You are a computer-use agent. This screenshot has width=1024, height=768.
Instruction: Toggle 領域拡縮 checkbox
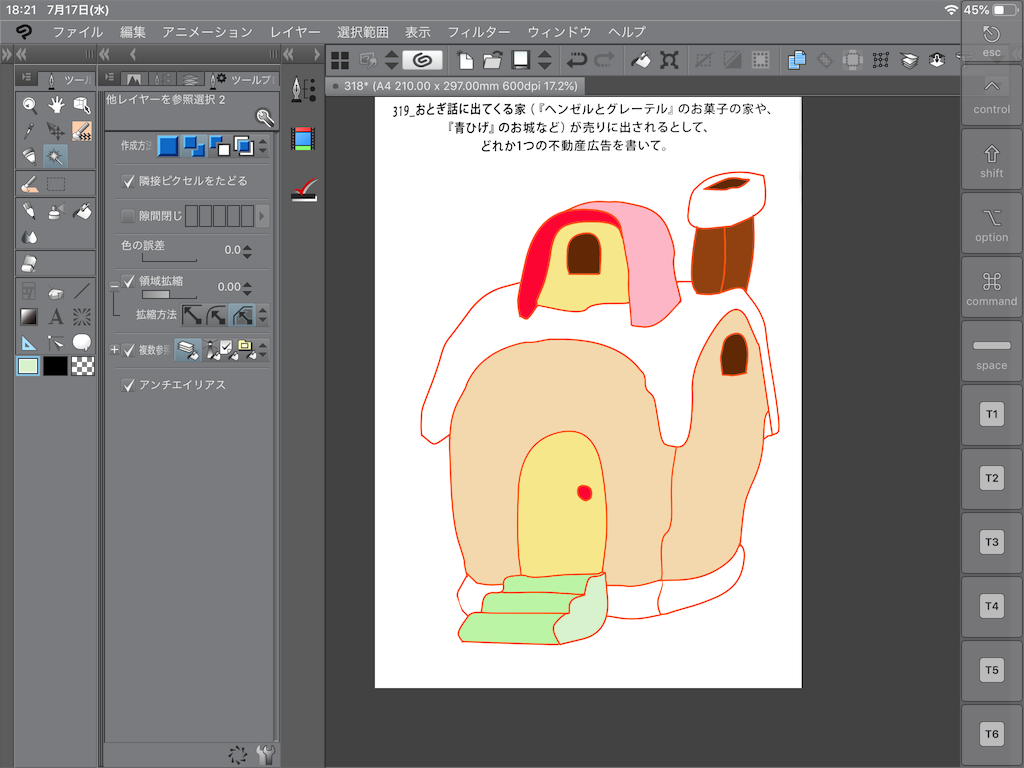pyautogui.click(x=128, y=281)
